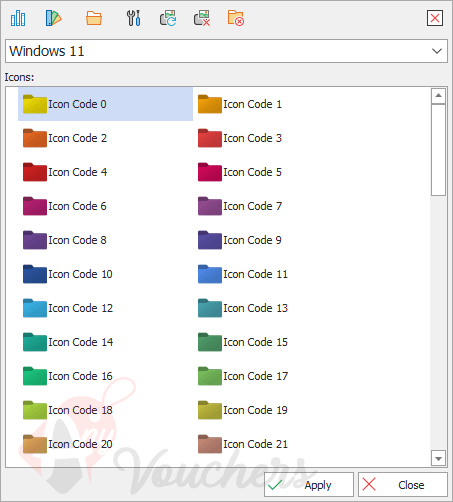Click the blue bar chart toolbar icon
This screenshot has height=502, width=453.
[18, 18]
